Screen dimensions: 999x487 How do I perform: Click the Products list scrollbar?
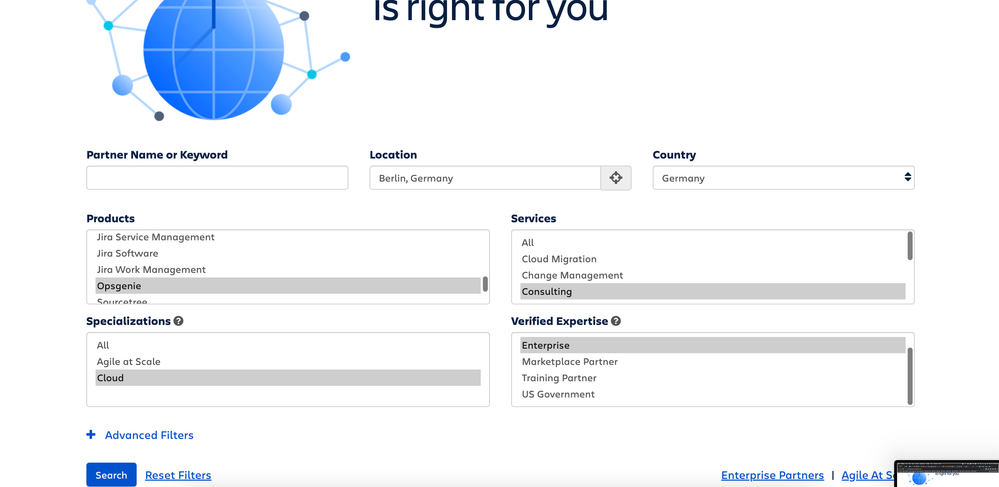click(485, 284)
